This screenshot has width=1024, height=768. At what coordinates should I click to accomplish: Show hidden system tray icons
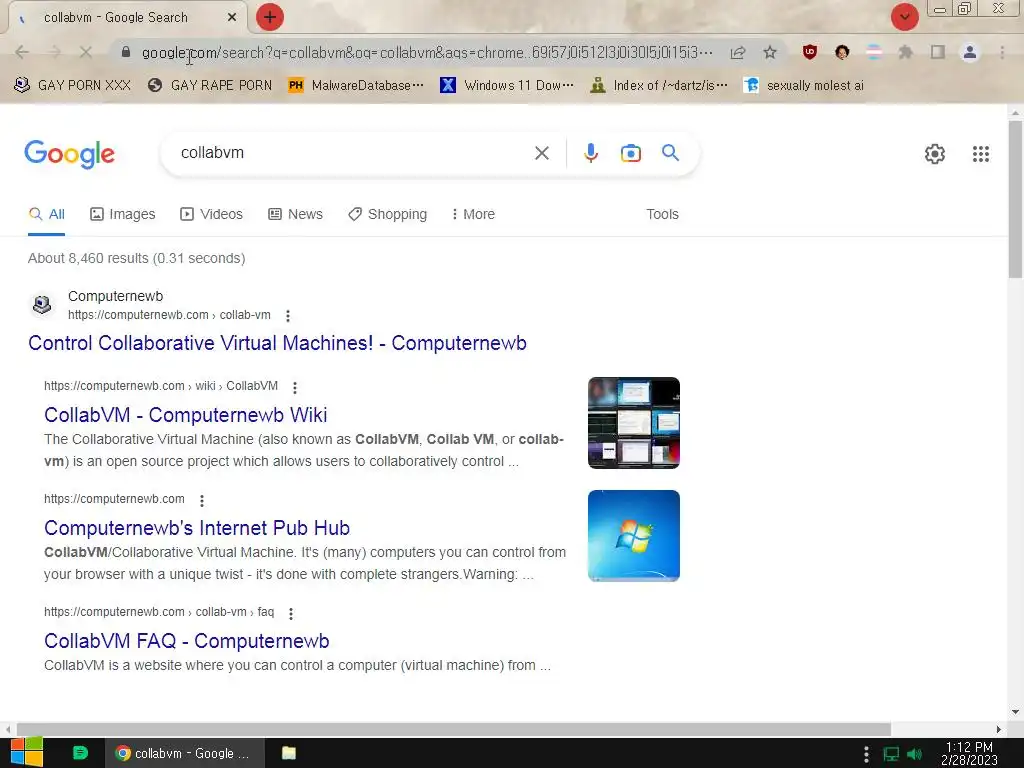[x=866, y=754]
